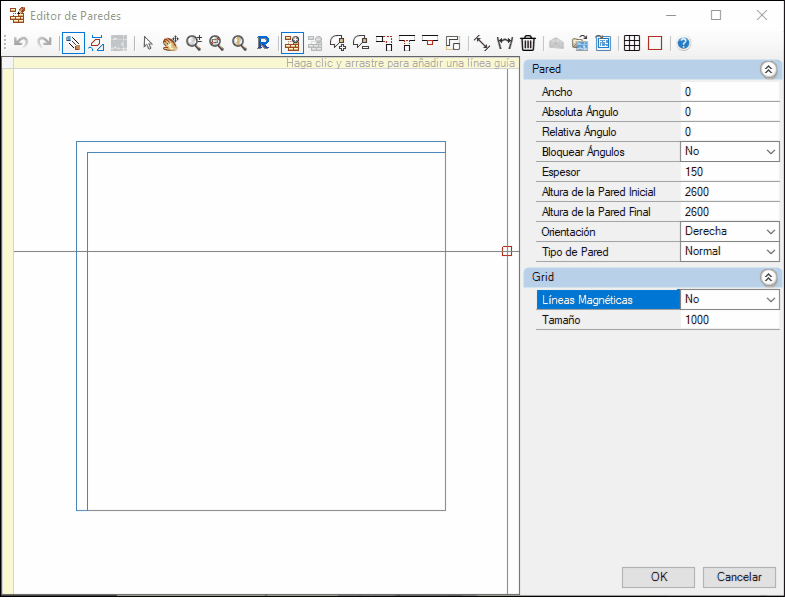The height and width of the screenshot is (600, 785).
Task: Click the trash can delete icon
Action: click(528, 43)
